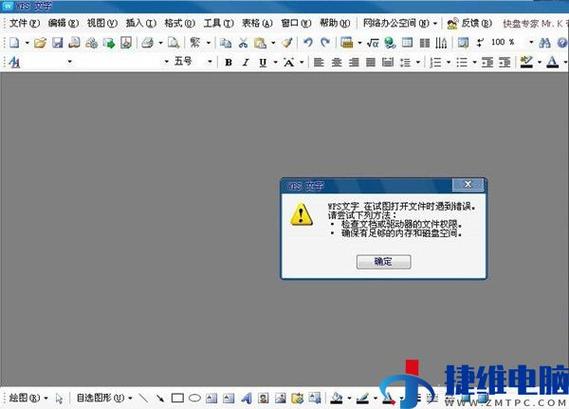Viewport: 569px width, 409px height.
Task: Expand the underline style dropdown arrow
Action: 275,62
